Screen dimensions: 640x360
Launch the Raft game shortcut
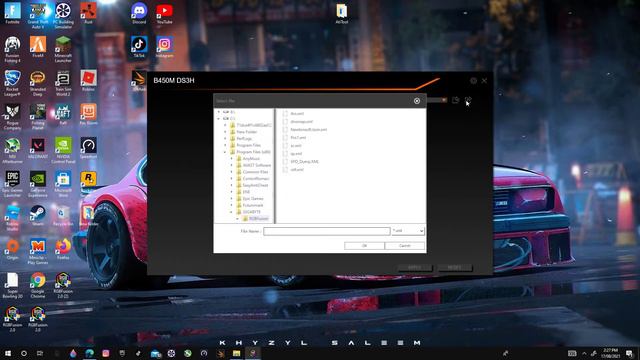tap(63, 114)
